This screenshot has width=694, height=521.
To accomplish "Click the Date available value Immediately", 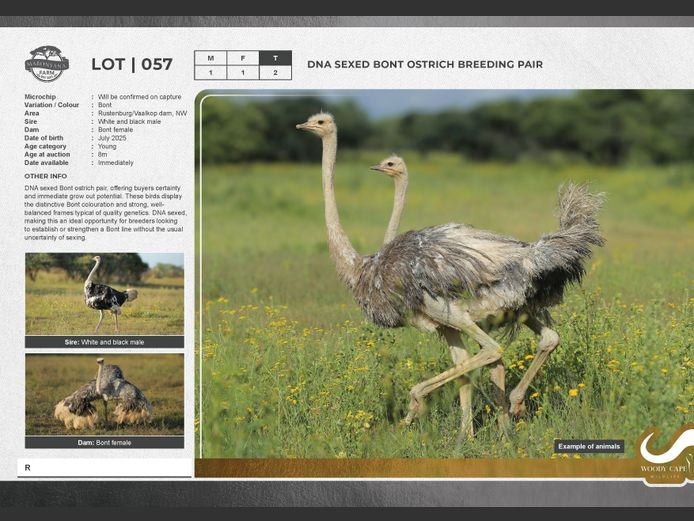I will [116, 163].
